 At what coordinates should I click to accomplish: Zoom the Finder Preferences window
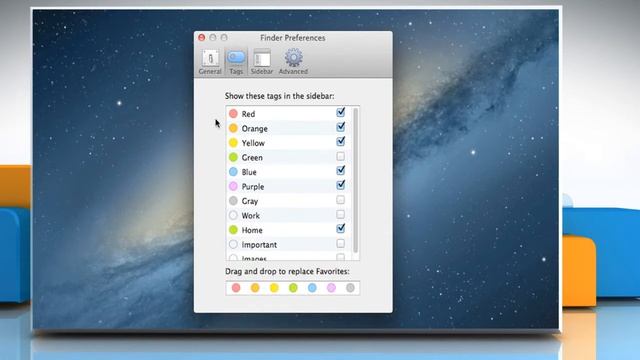point(224,38)
